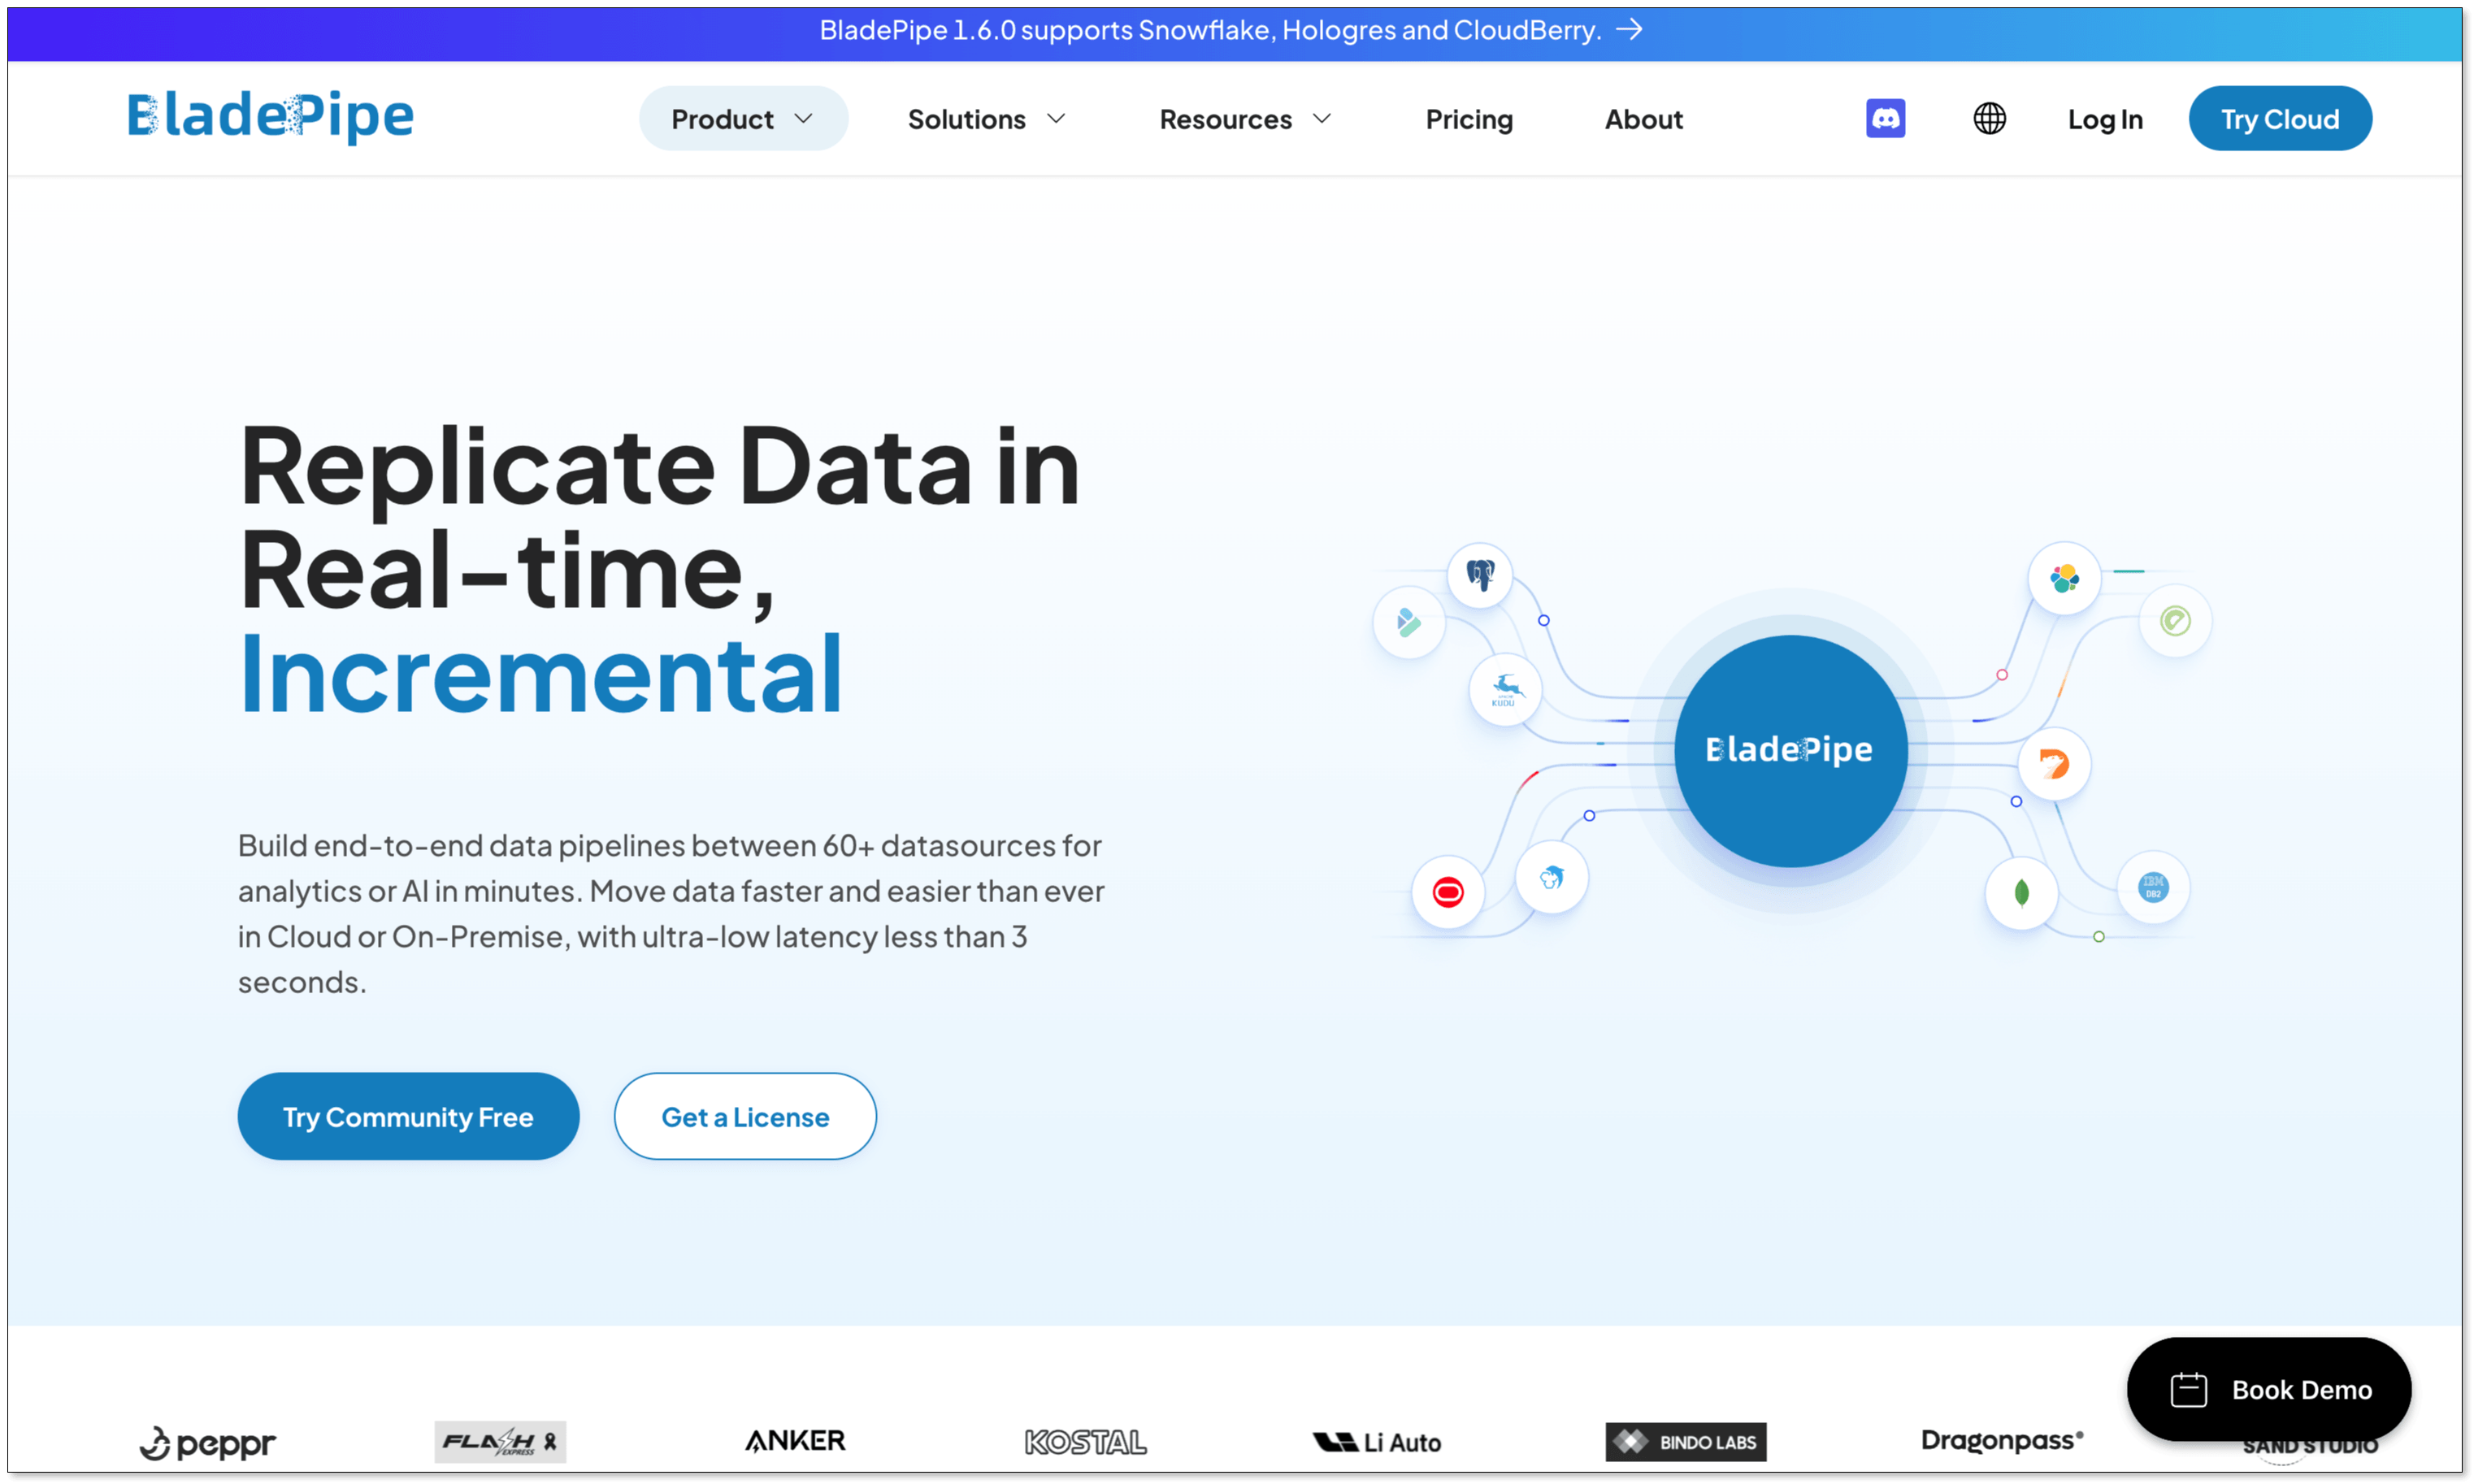
Task: Click the orange bird-shaped datasource icon
Action: (2053, 765)
